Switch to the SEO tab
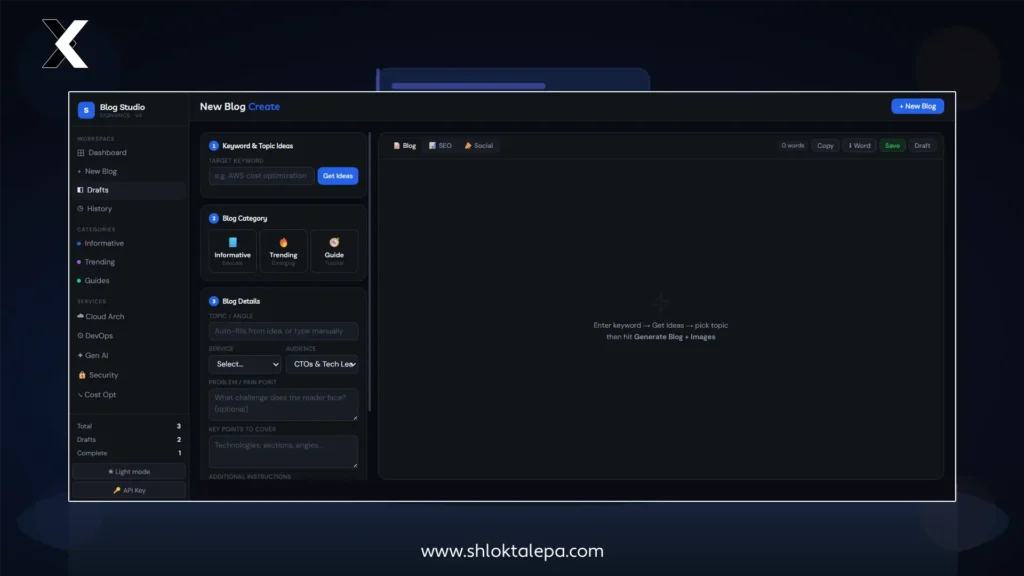The height and width of the screenshot is (576, 1024). pyautogui.click(x=441, y=146)
